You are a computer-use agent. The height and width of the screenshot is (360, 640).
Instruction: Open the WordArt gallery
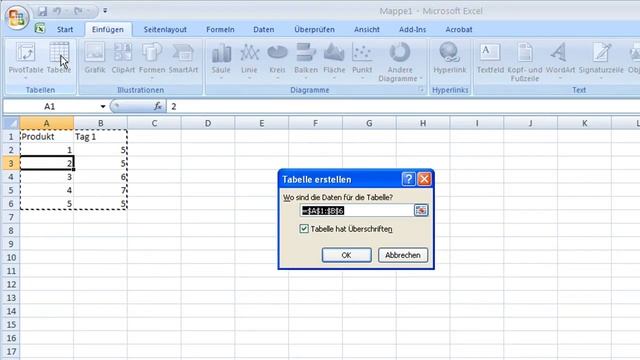point(560,61)
